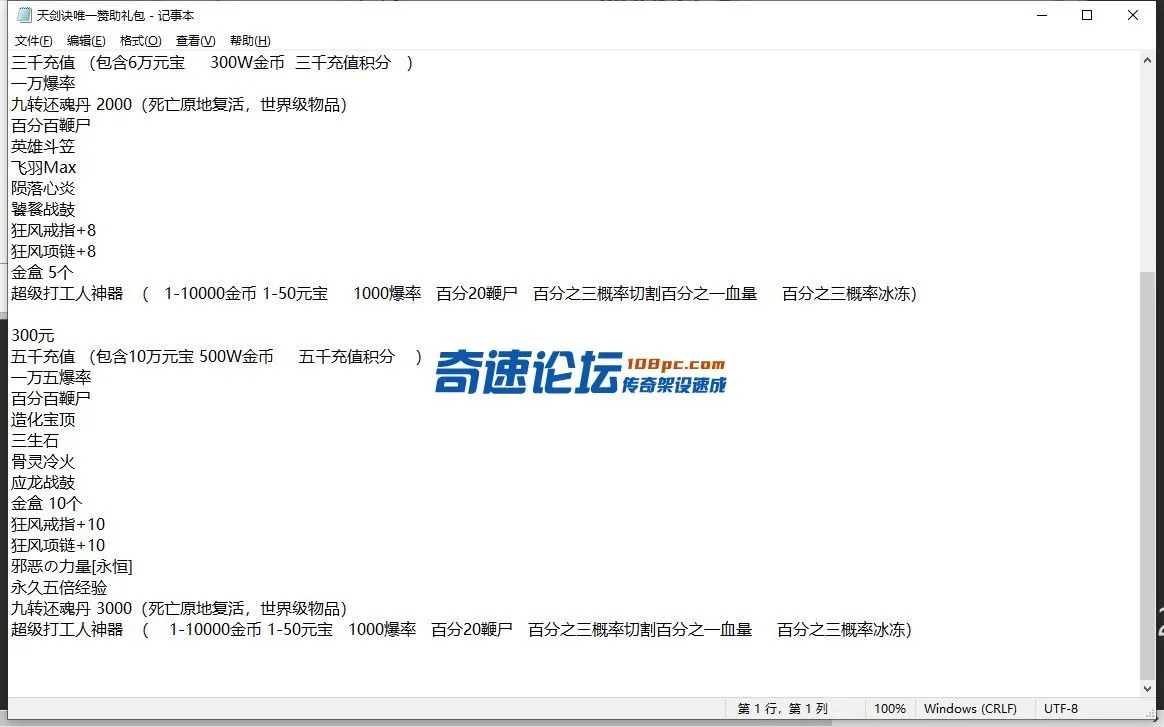Click the line 永久五倍经验
Viewport: 1164px width, 727px height.
pos(59,587)
